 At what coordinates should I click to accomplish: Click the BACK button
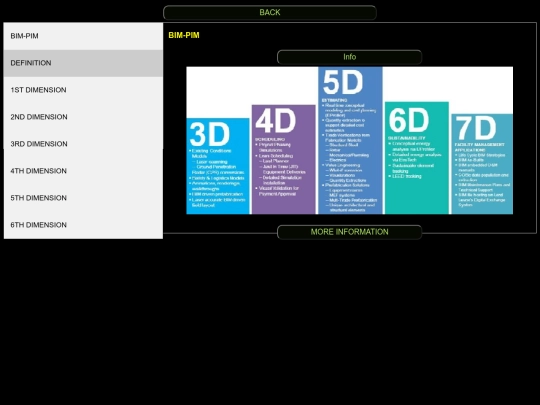pyautogui.click(x=270, y=12)
